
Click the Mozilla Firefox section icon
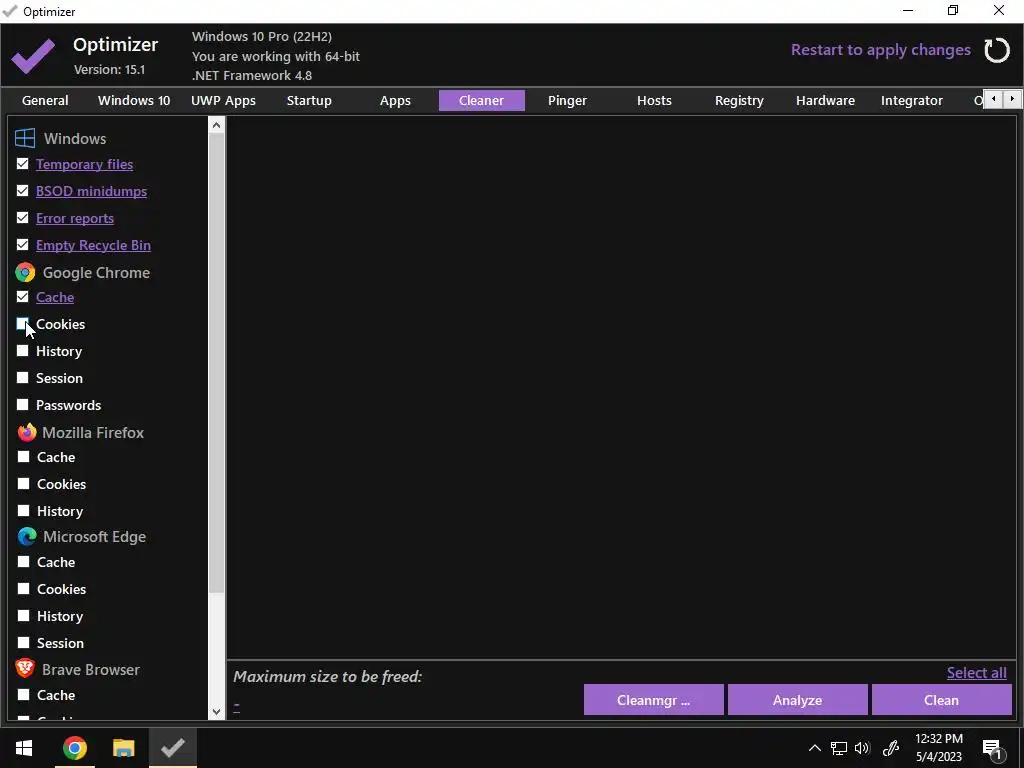[x=27, y=432]
